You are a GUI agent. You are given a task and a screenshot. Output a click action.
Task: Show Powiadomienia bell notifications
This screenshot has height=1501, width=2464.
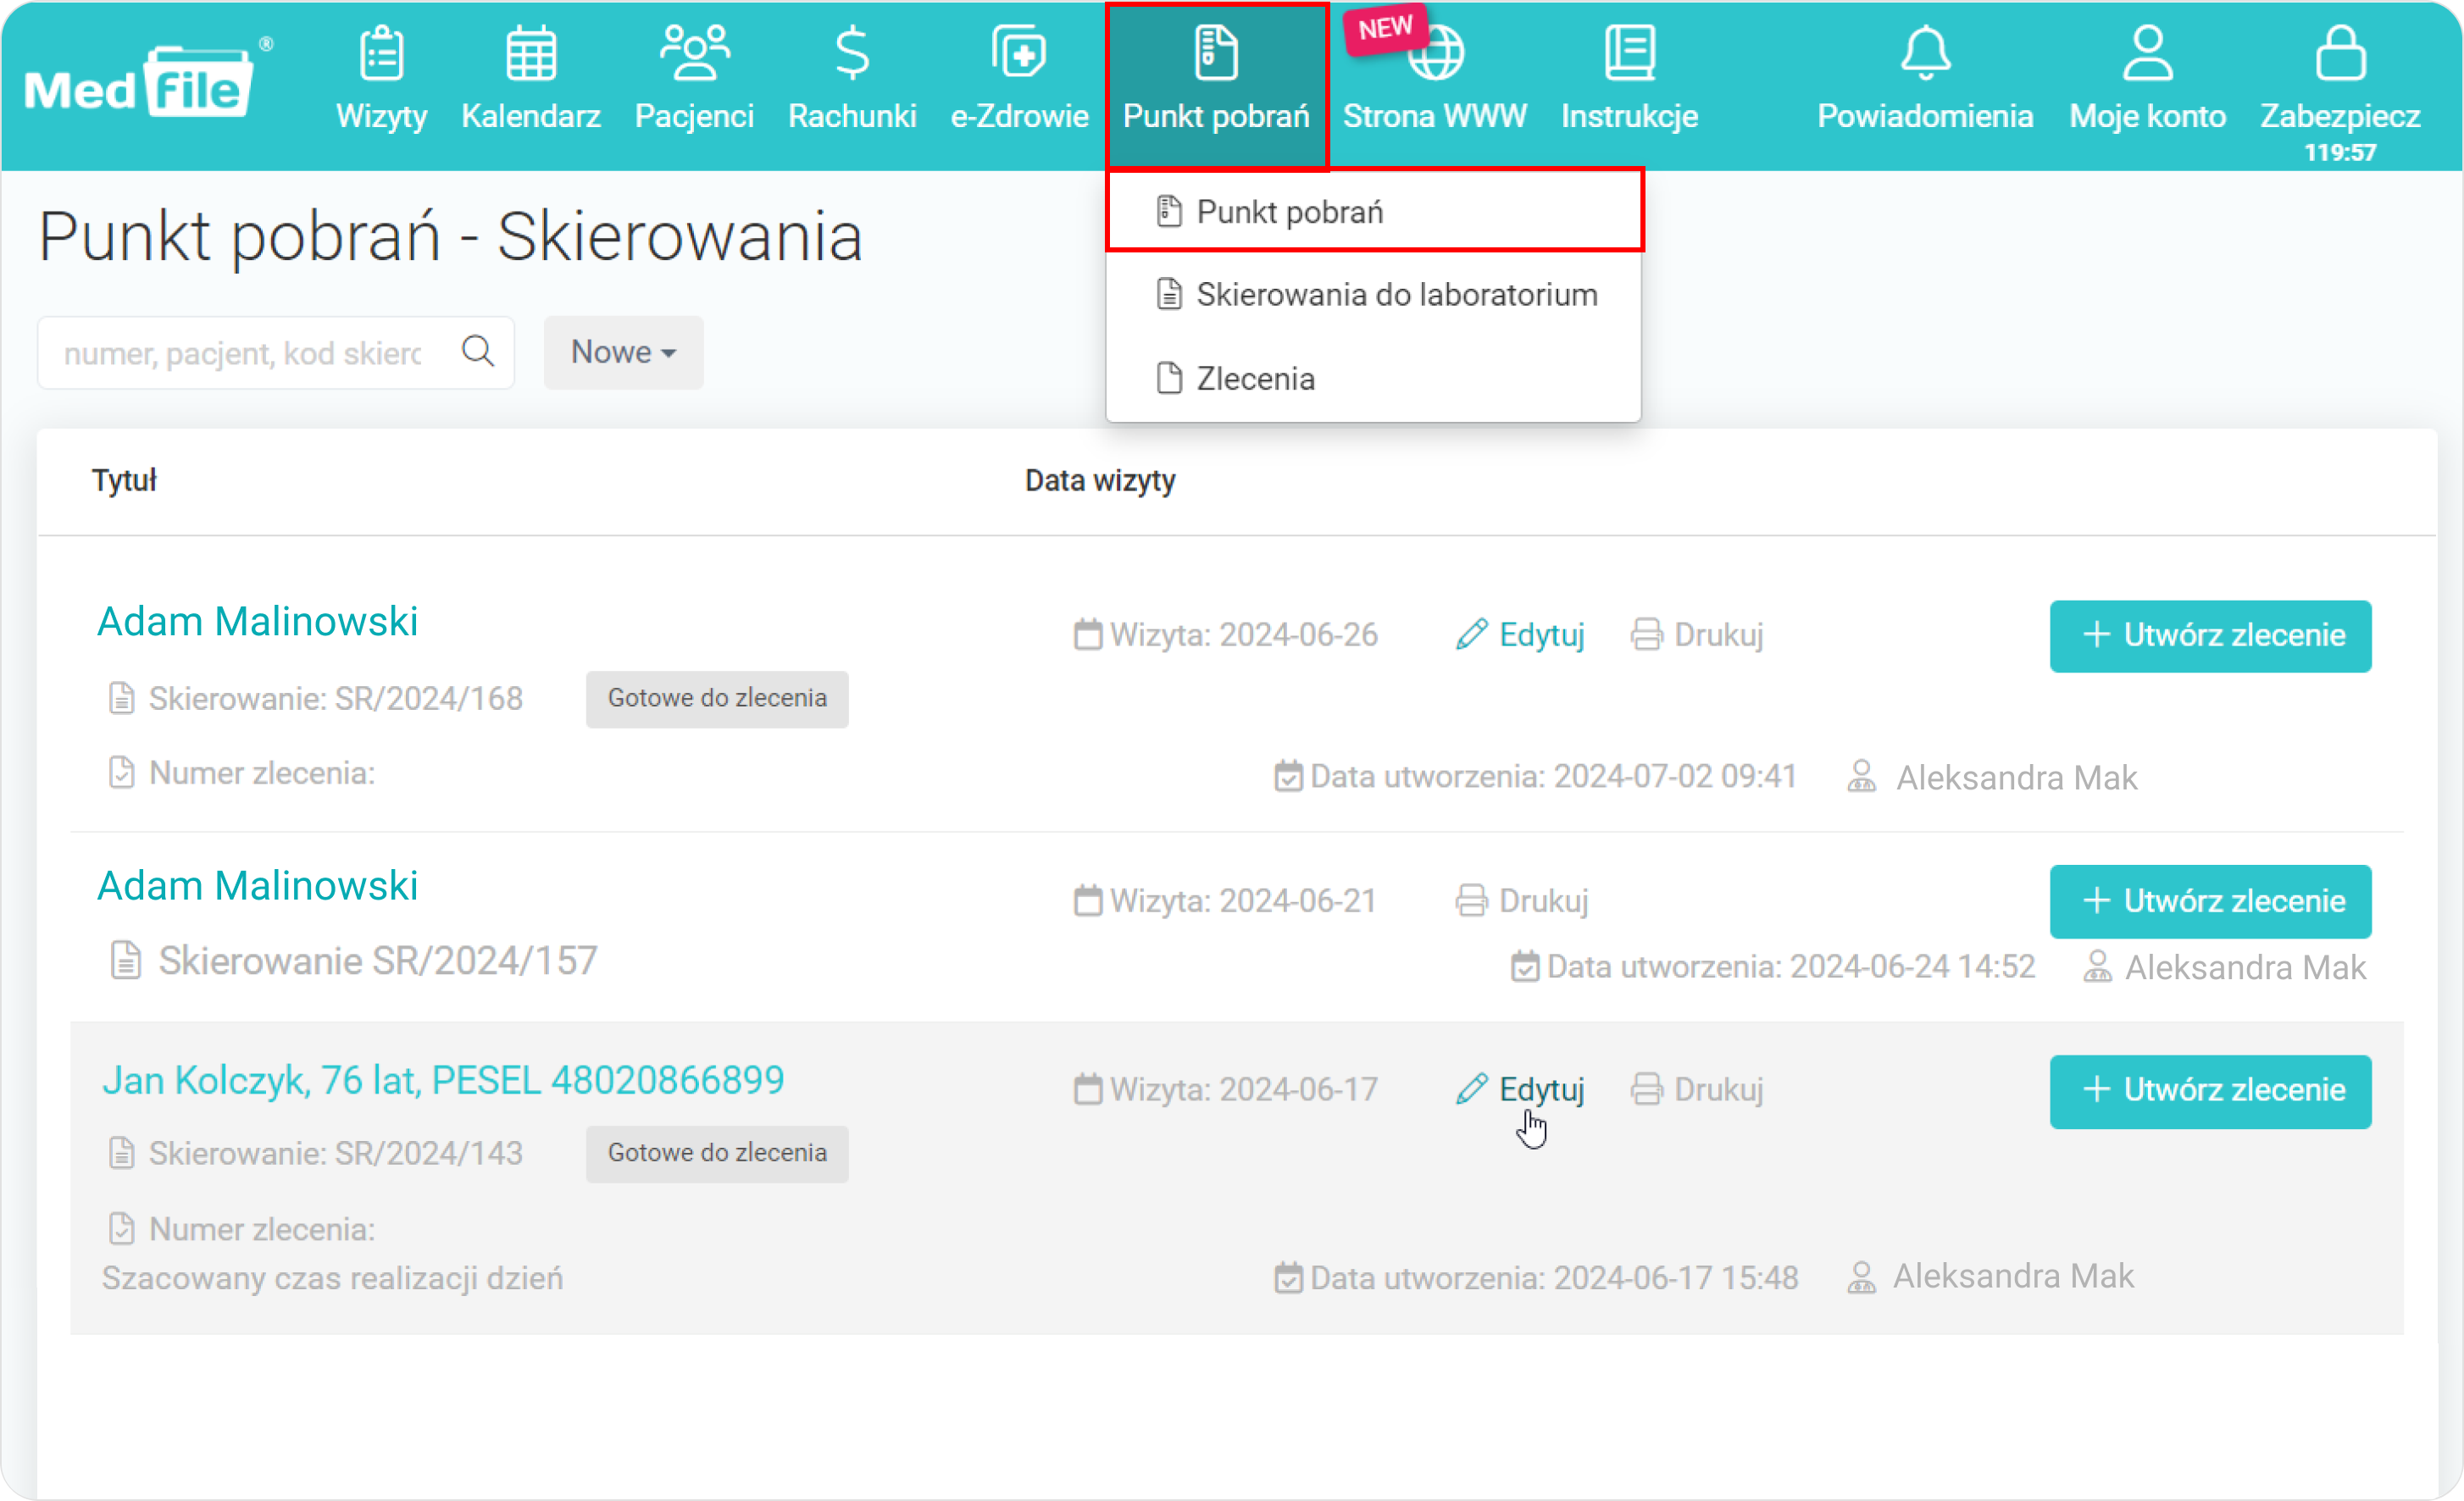pyautogui.click(x=1925, y=53)
